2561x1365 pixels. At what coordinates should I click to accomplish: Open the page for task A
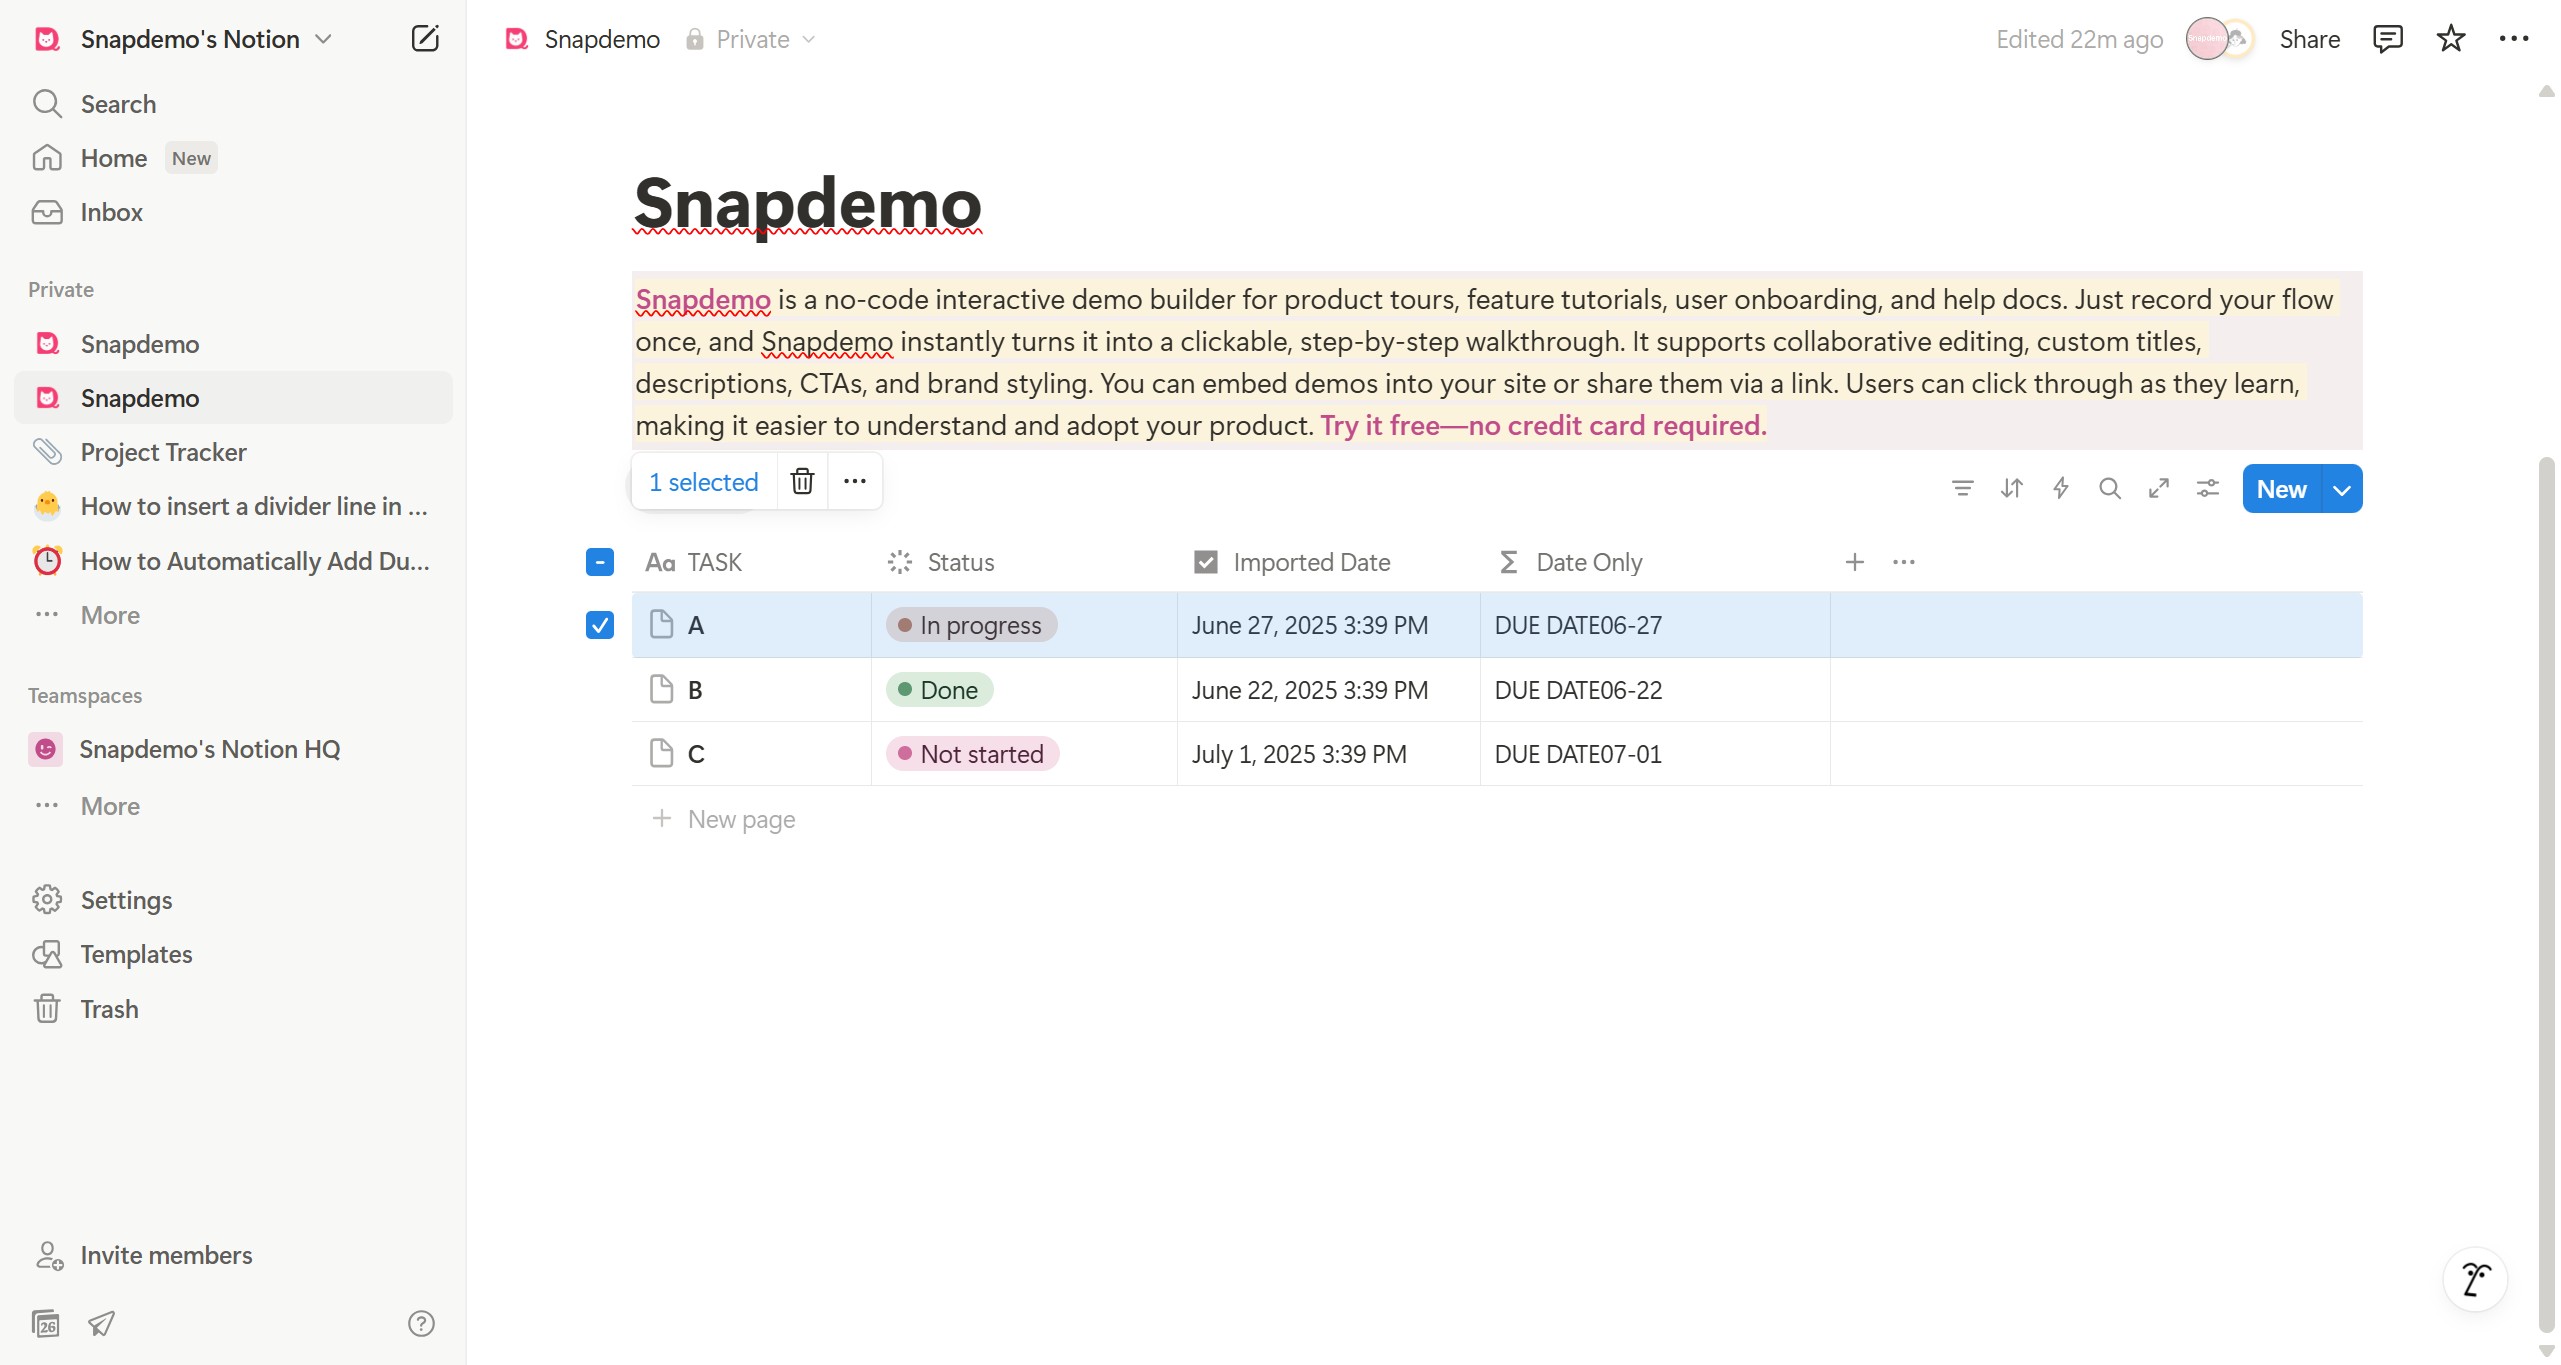(x=696, y=625)
